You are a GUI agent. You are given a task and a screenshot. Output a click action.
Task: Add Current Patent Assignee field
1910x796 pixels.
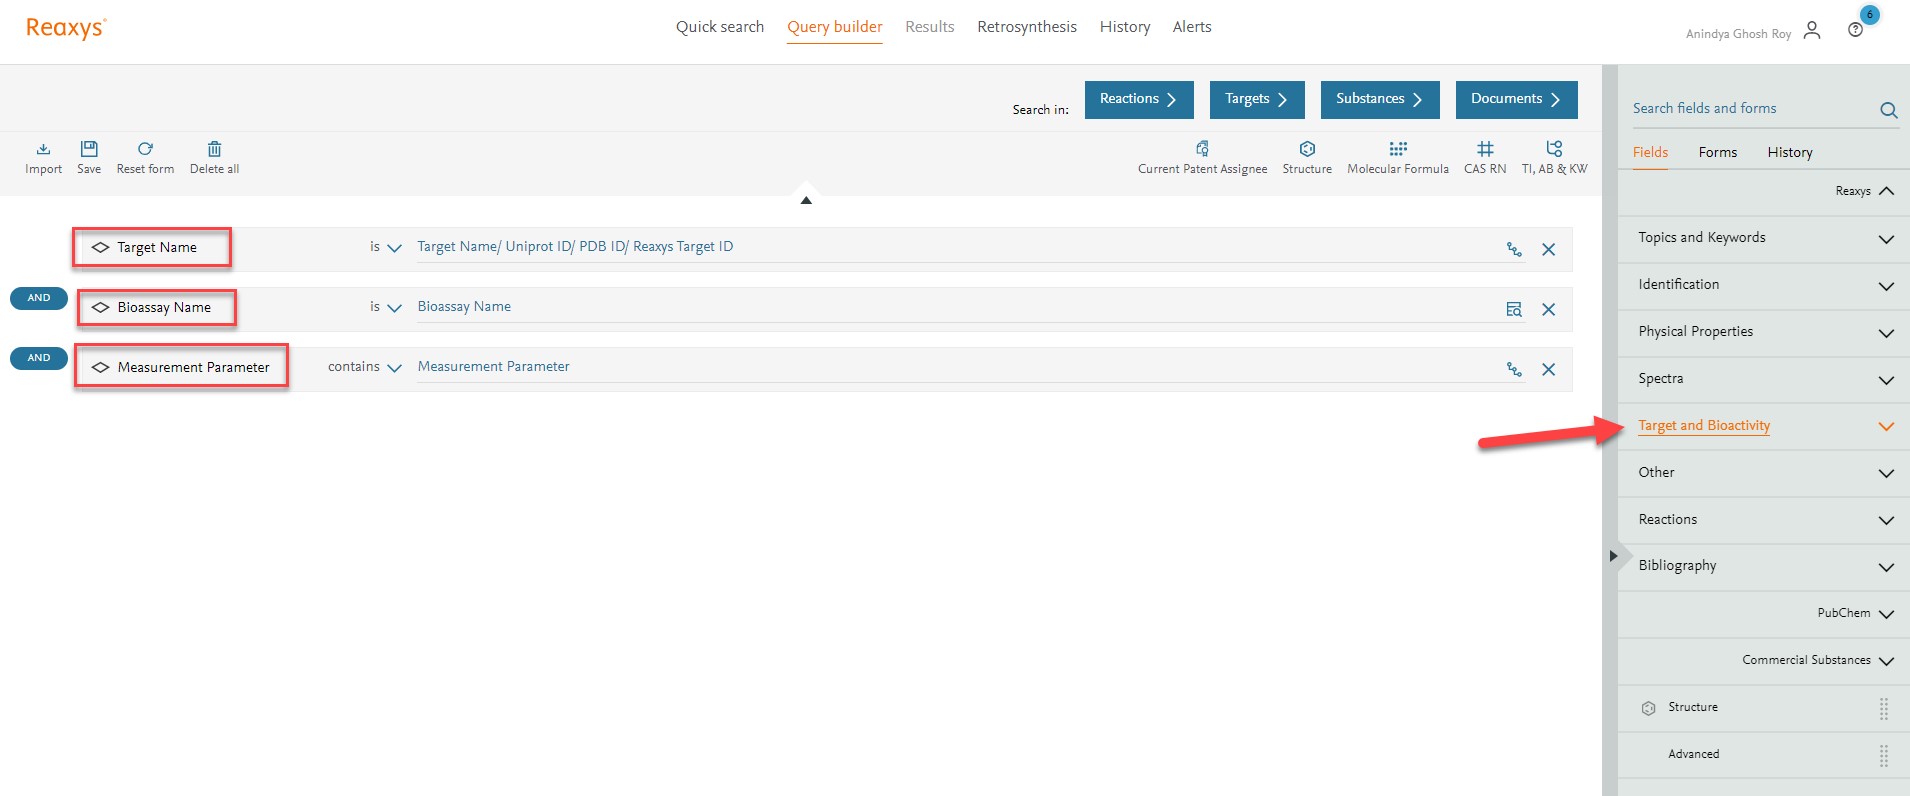pyautogui.click(x=1202, y=150)
